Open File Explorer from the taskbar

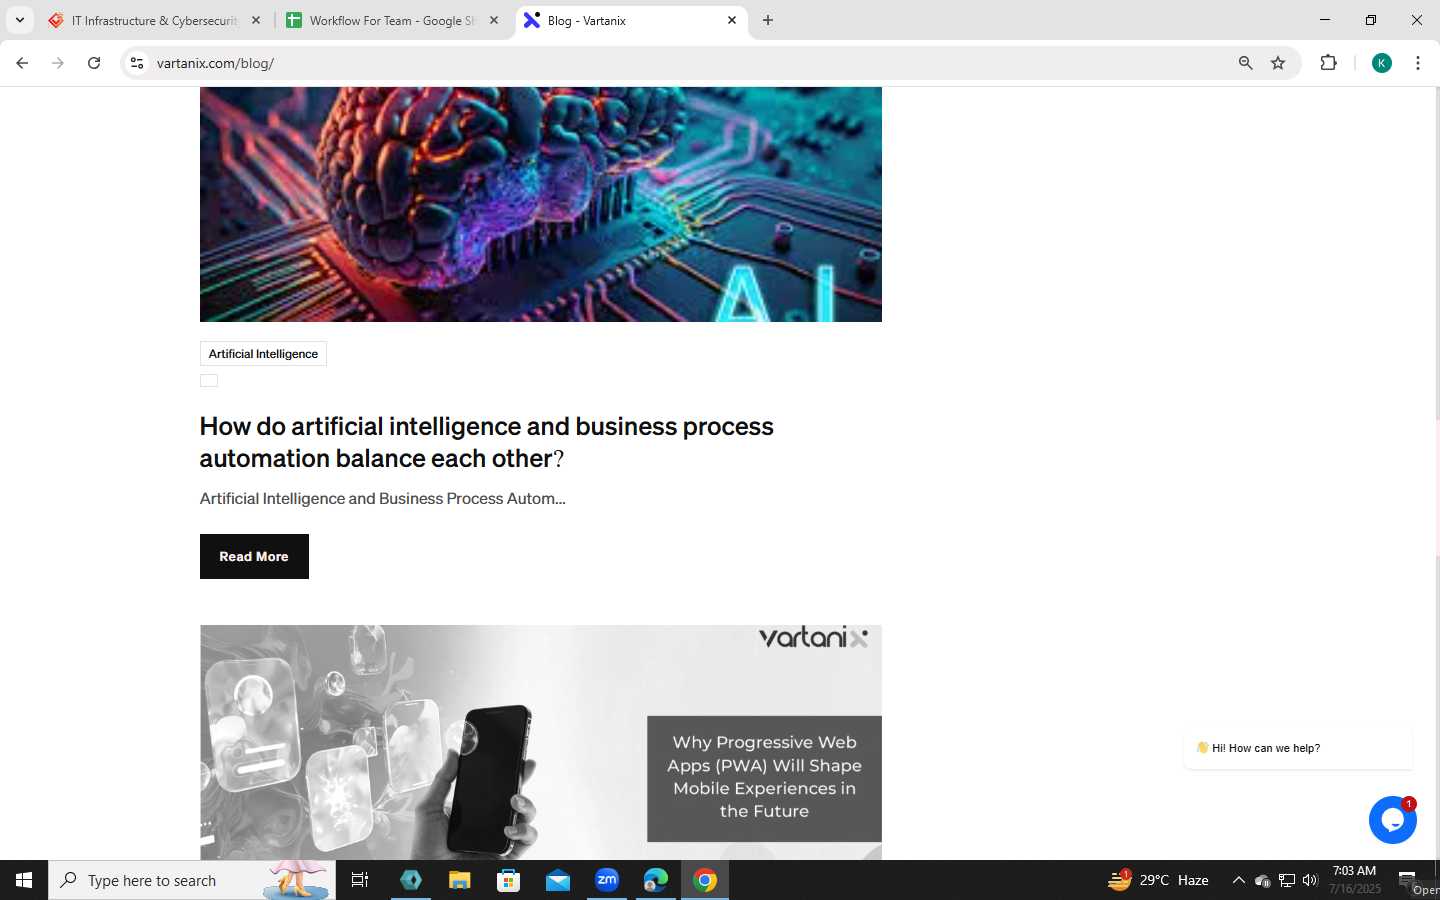pyautogui.click(x=459, y=880)
